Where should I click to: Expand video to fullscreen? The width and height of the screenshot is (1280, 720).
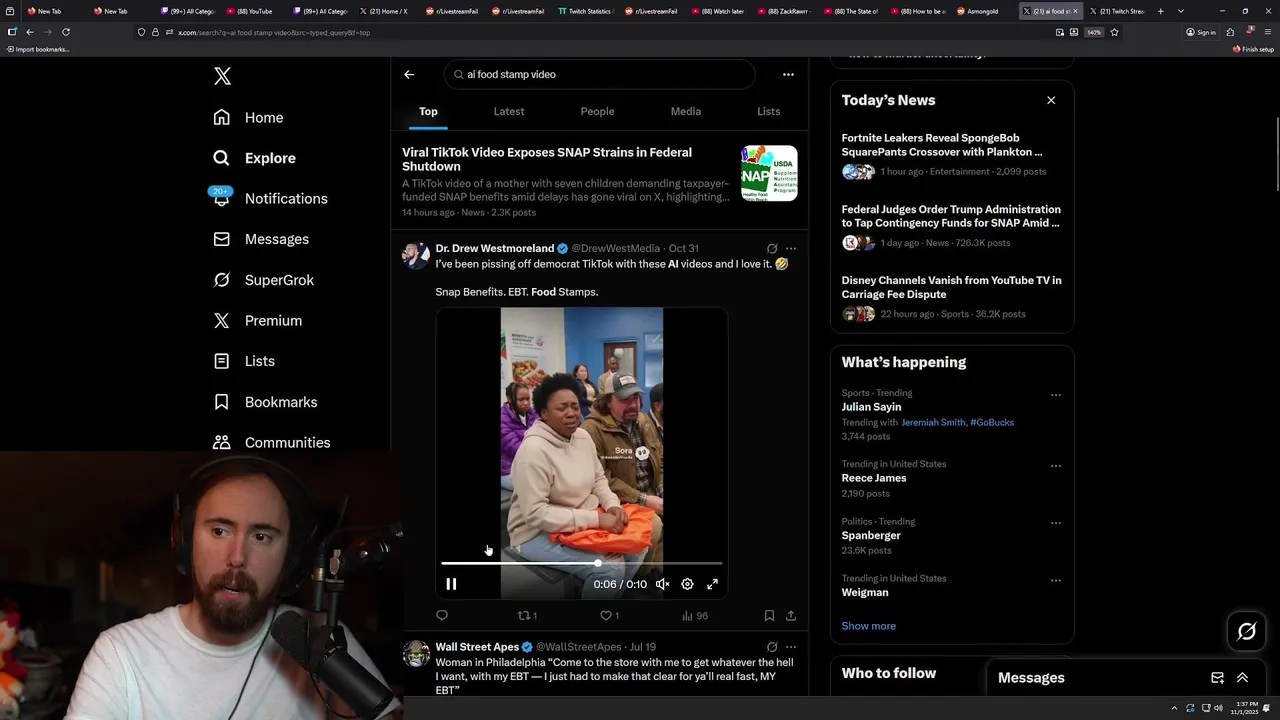point(712,584)
